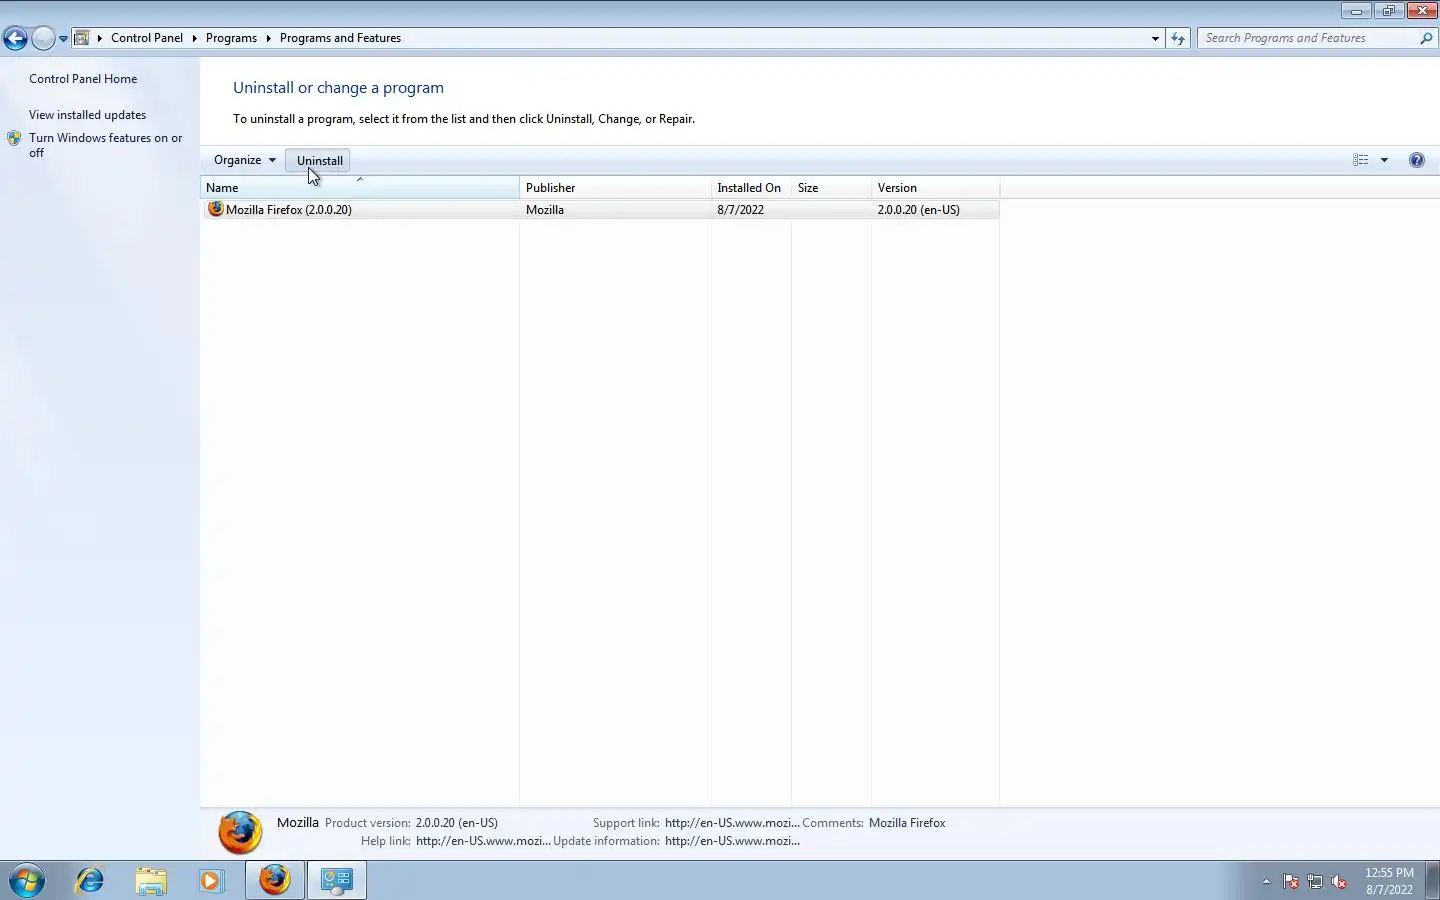This screenshot has width=1440, height=900.
Task: Sort list by Size column header
Action: click(831, 188)
